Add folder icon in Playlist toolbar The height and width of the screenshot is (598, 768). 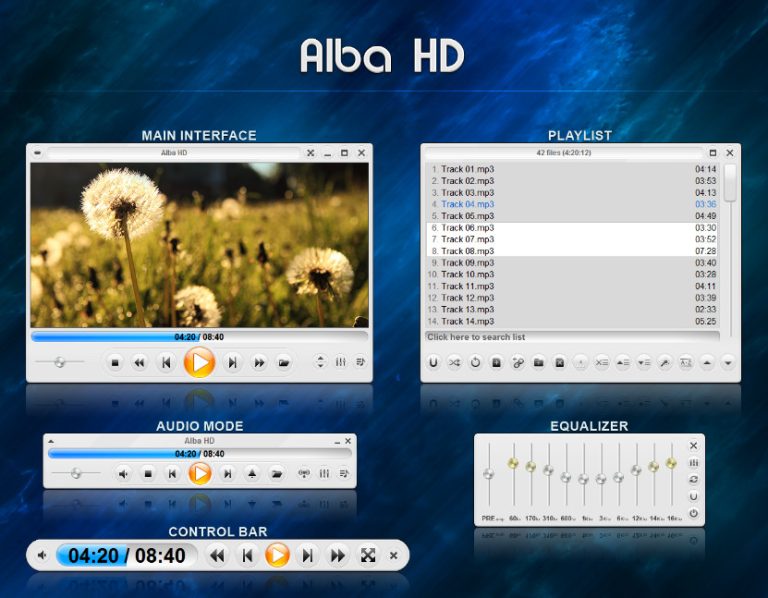[x=539, y=362]
